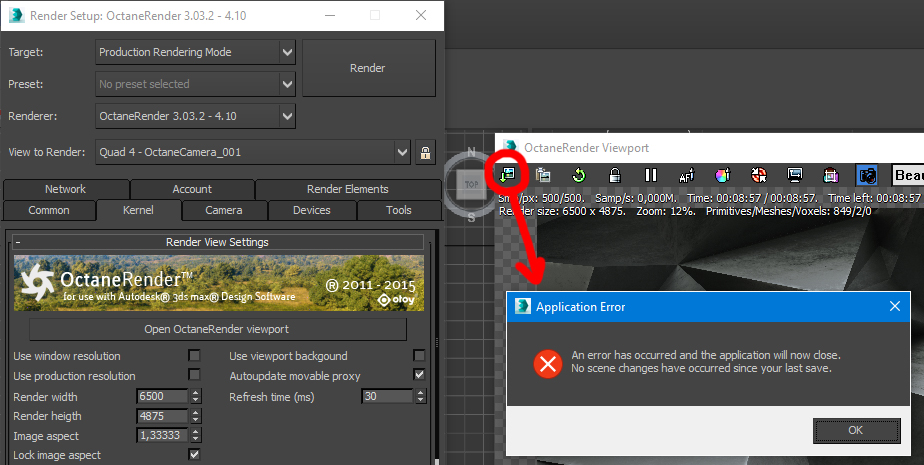Start rendering with the Render button
Screen dimensions: 924x465
(369, 68)
